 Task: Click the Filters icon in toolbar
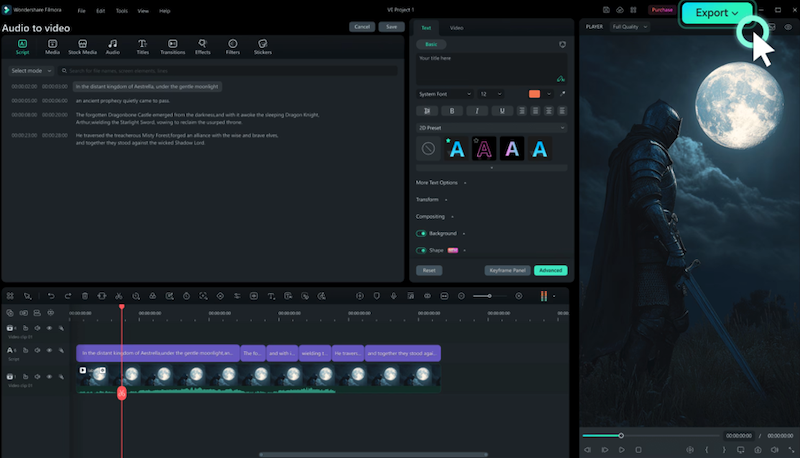click(x=233, y=45)
